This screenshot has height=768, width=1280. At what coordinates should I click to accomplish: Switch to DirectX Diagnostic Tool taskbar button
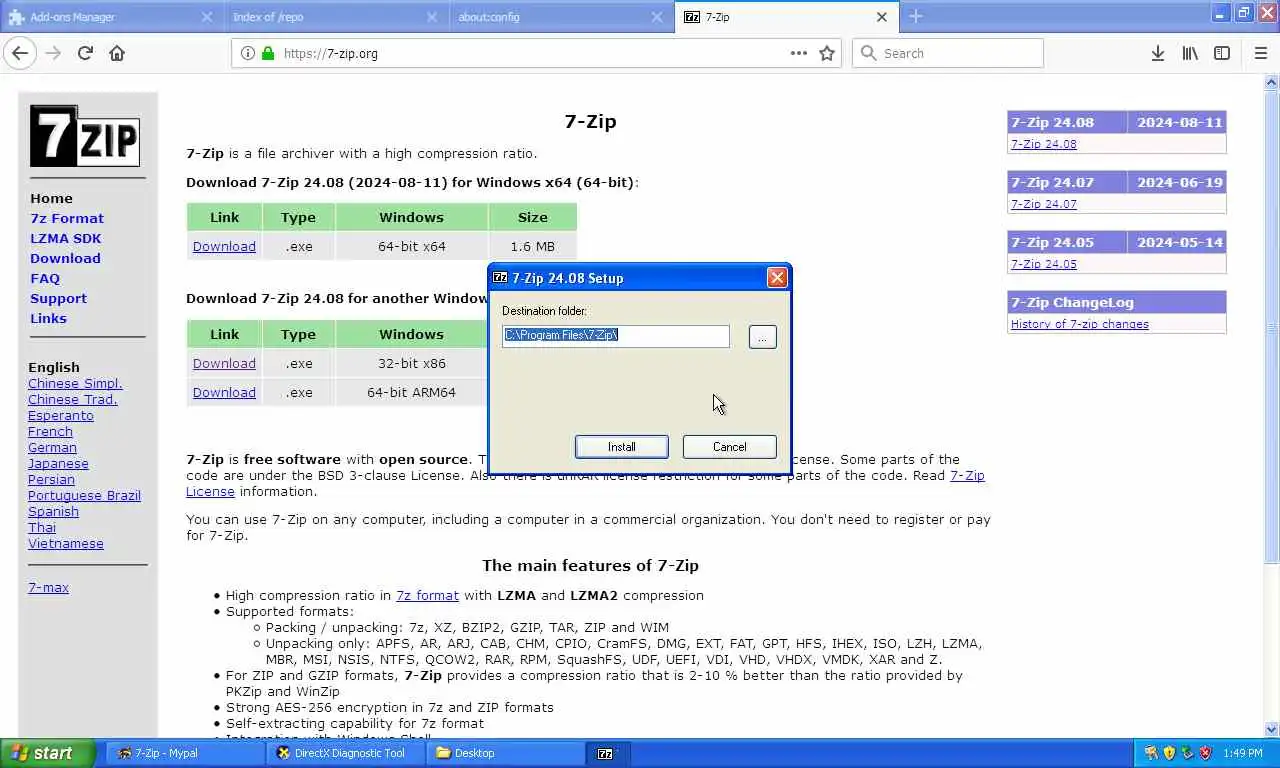[346, 753]
